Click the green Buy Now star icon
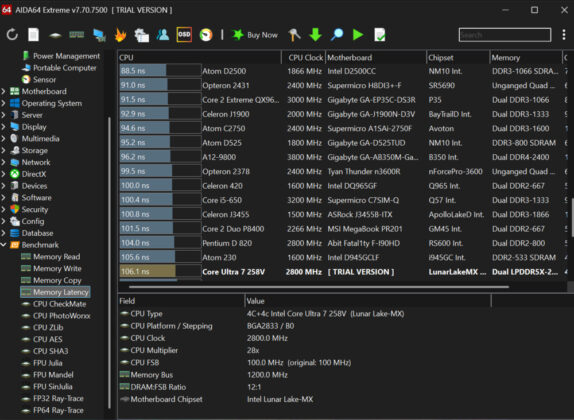The image size is (574, 420). pyautogui.click(x=238, y=35)
